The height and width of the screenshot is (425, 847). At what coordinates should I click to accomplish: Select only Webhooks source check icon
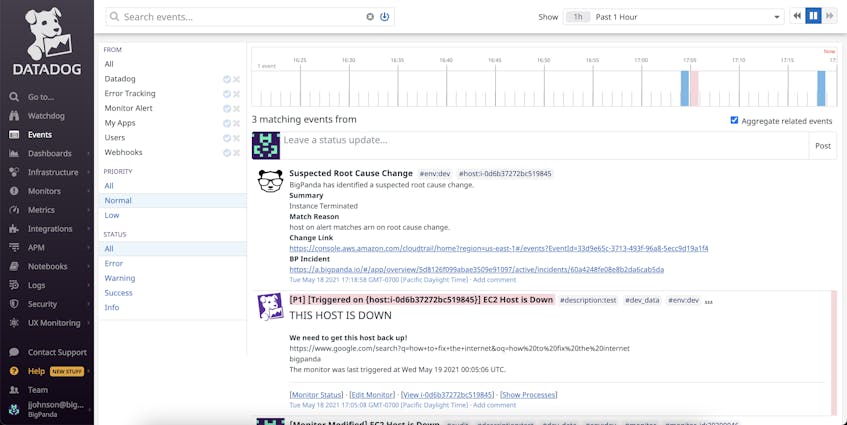click(227, 153)
